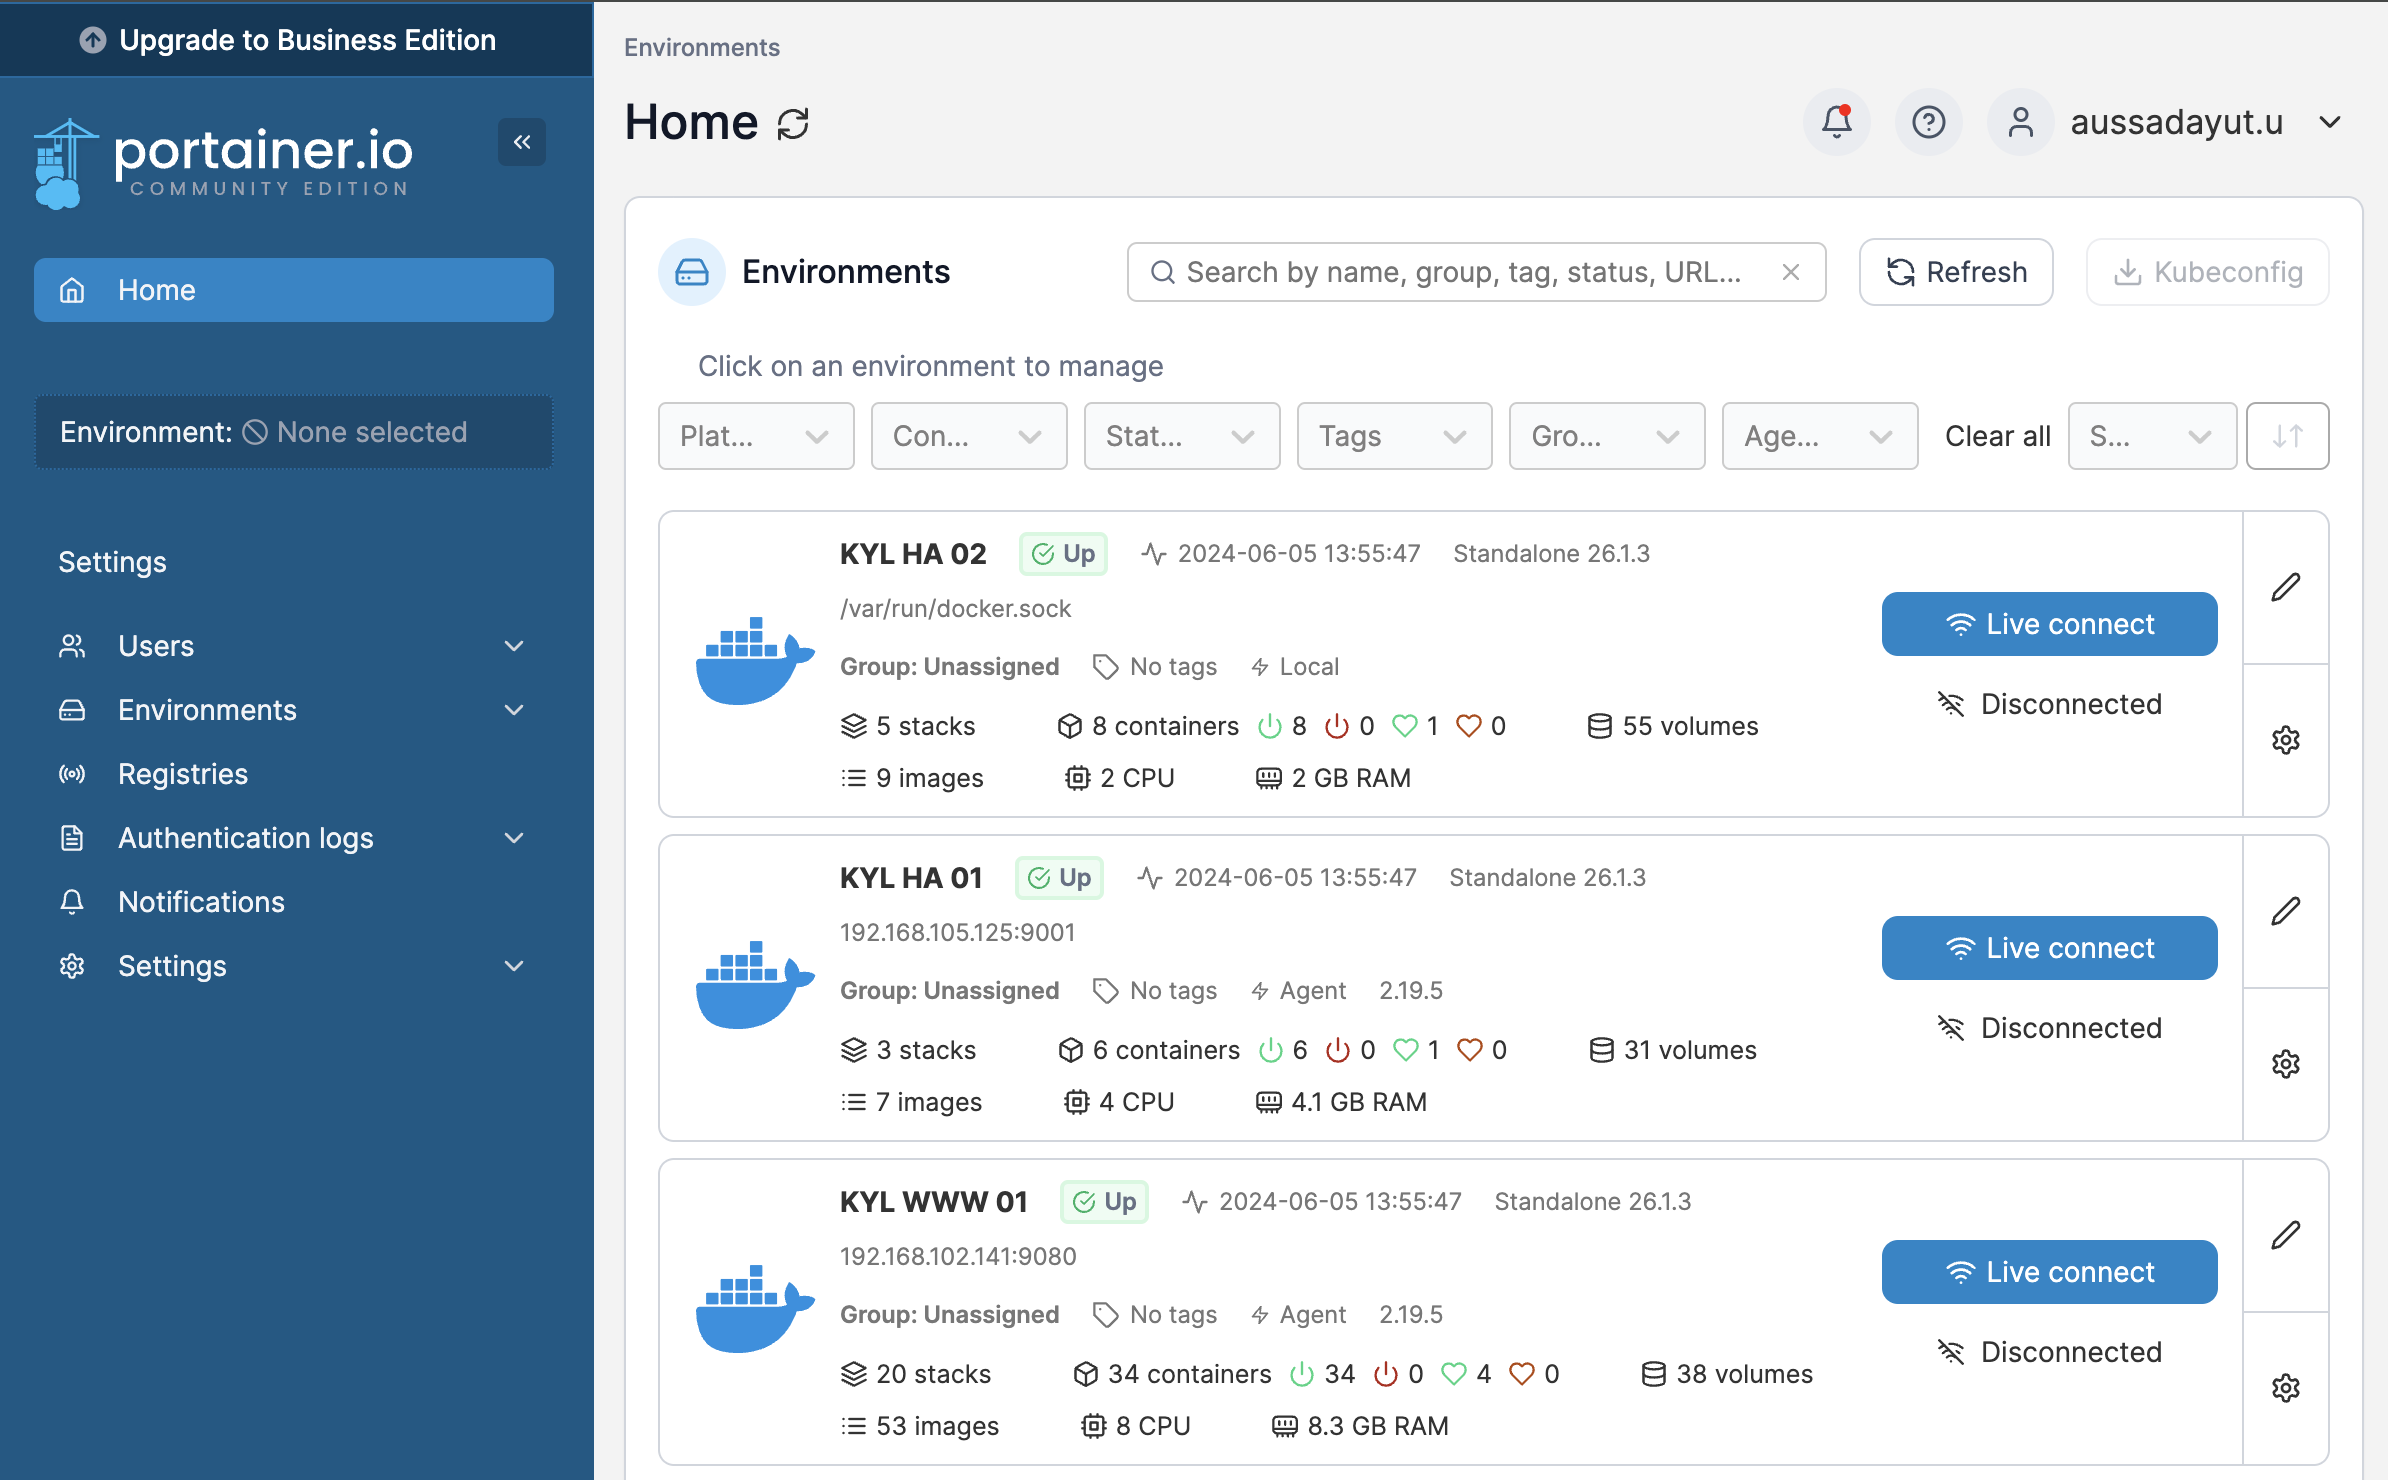Open the Platform filter dropdown
Image resolution: width=2388 pixels, height=1480 pixels.
pos(756,436)
